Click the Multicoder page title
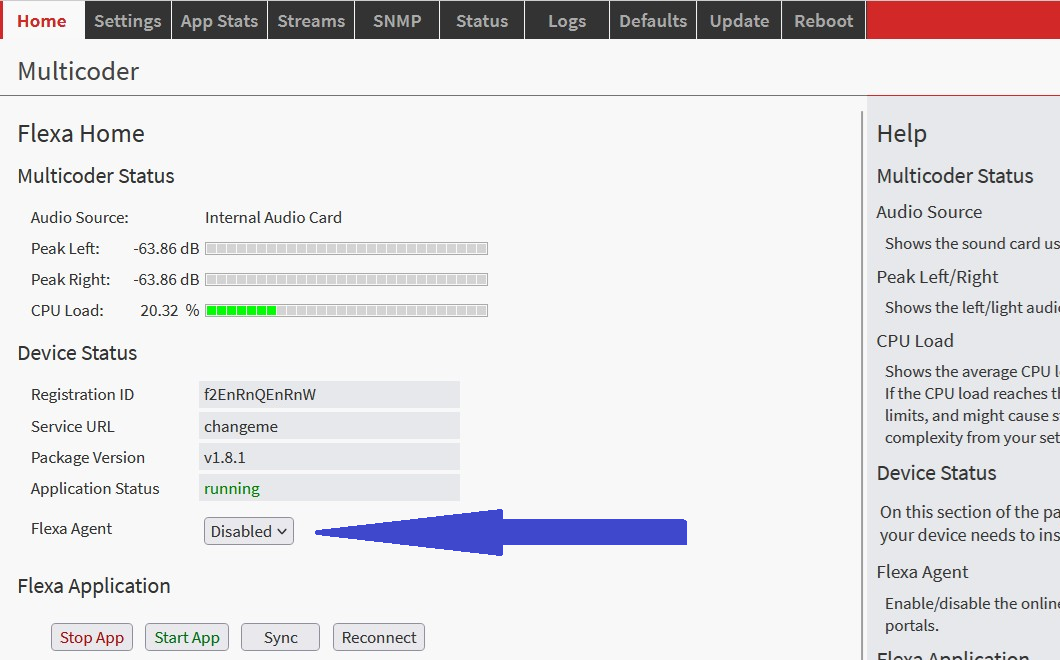1060x660 pixels. [78, 71]
